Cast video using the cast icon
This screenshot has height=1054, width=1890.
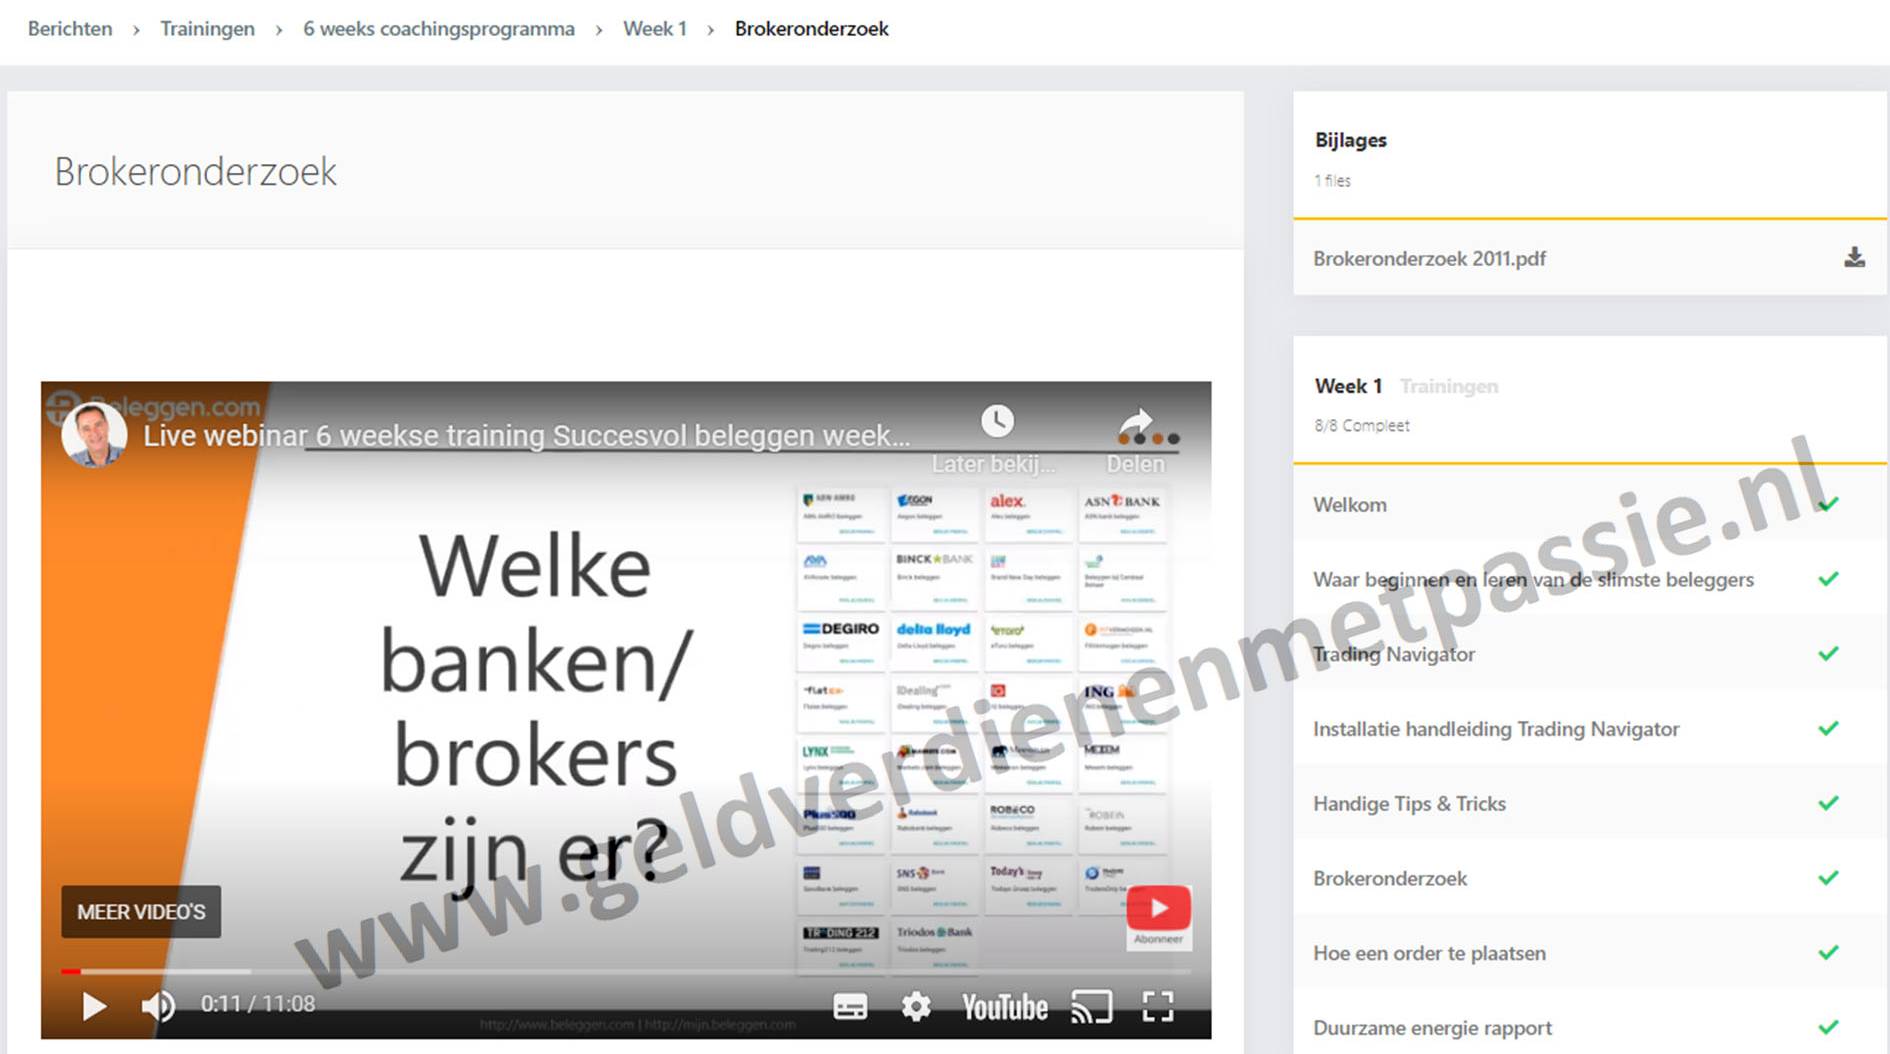1091,1007
